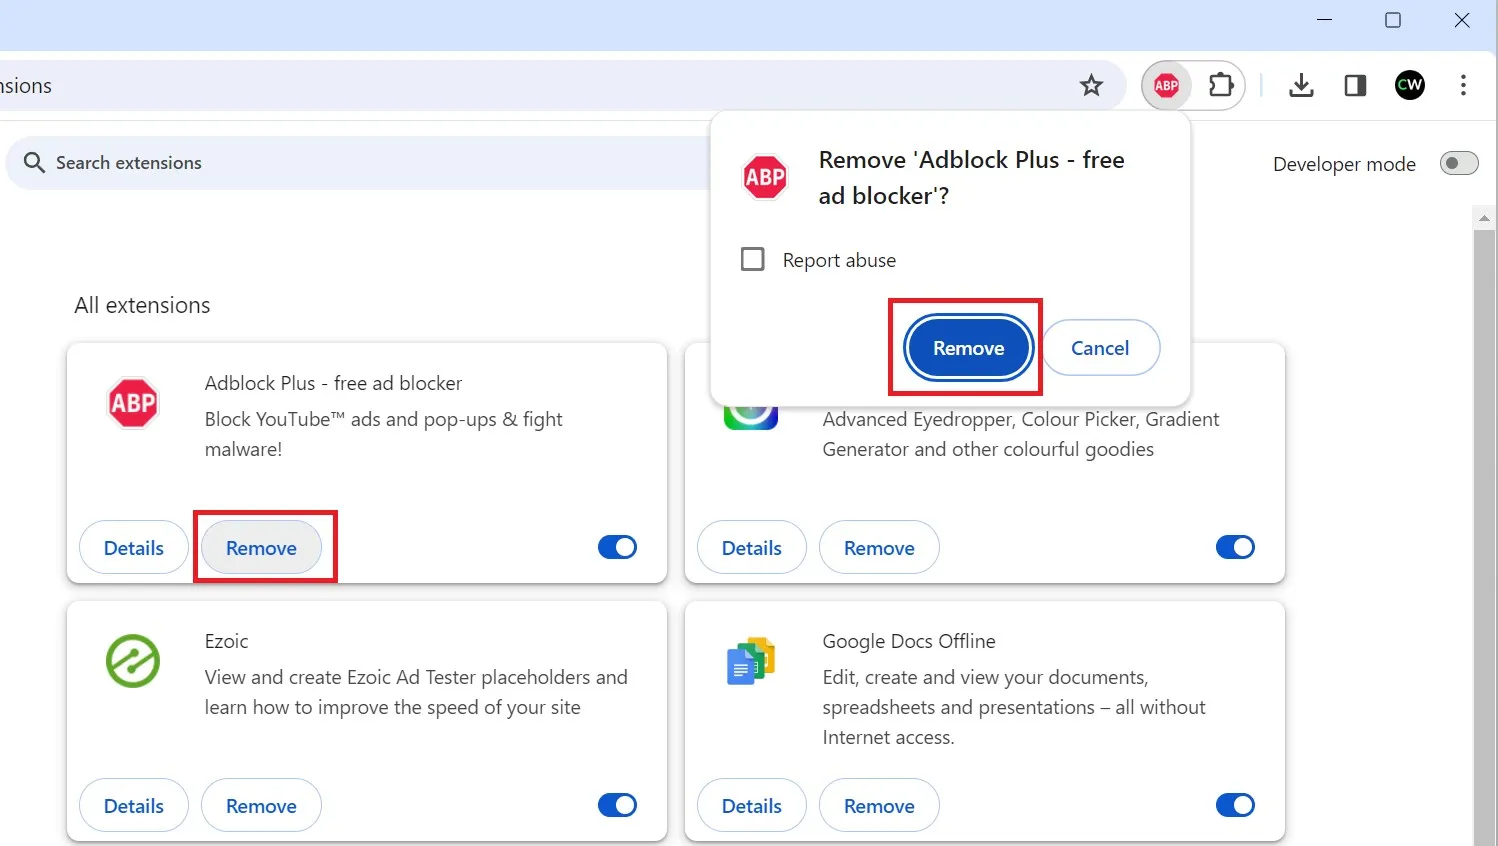The height and width of the screenshot is (846, 1498).
Task: Click the Search extensions field
Action: coord(360,163)
